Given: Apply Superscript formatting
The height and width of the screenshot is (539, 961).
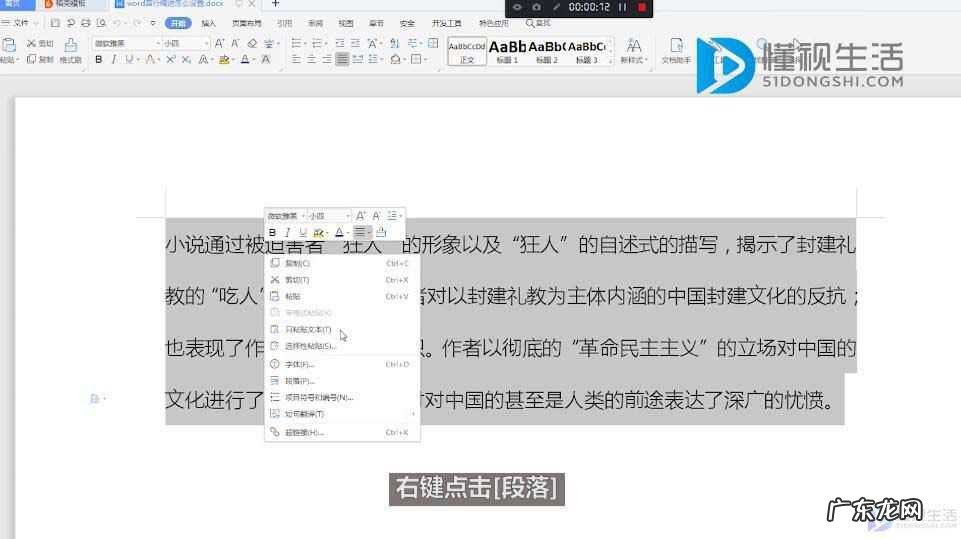Looking at the screenshot, I should pyautogui.click(x=170, y=59).
